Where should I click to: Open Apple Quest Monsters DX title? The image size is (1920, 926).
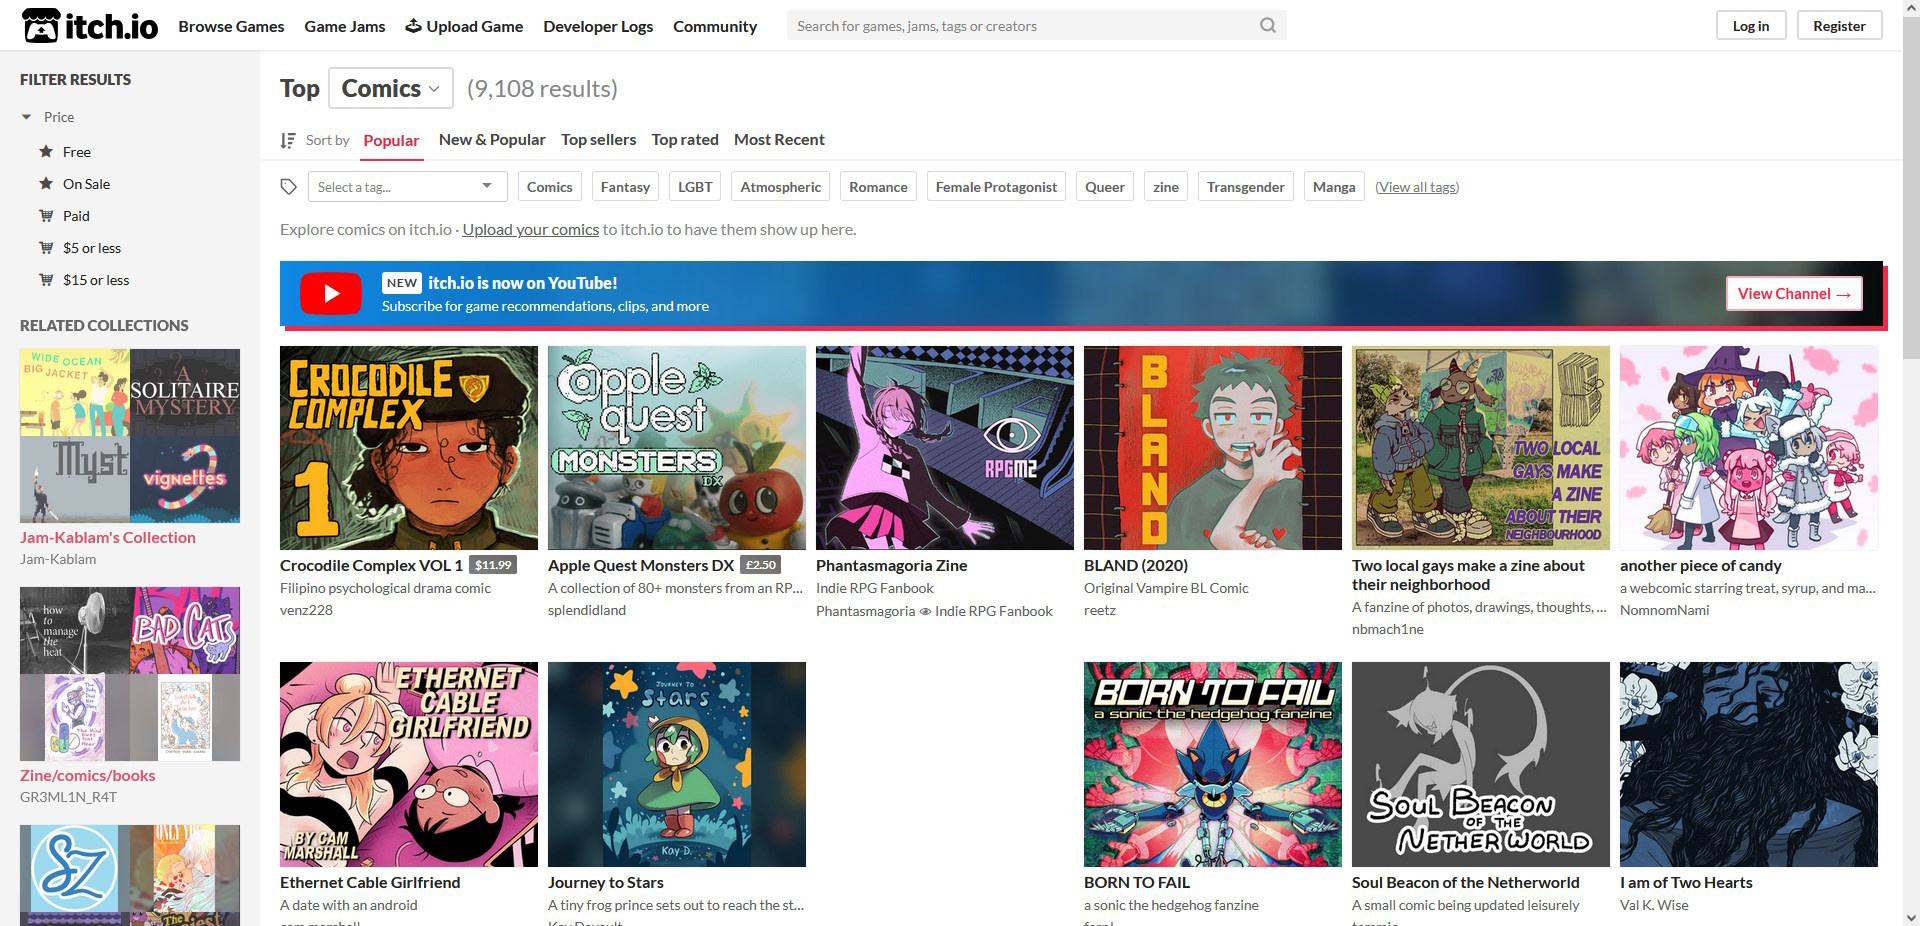(x=641, y=566)
